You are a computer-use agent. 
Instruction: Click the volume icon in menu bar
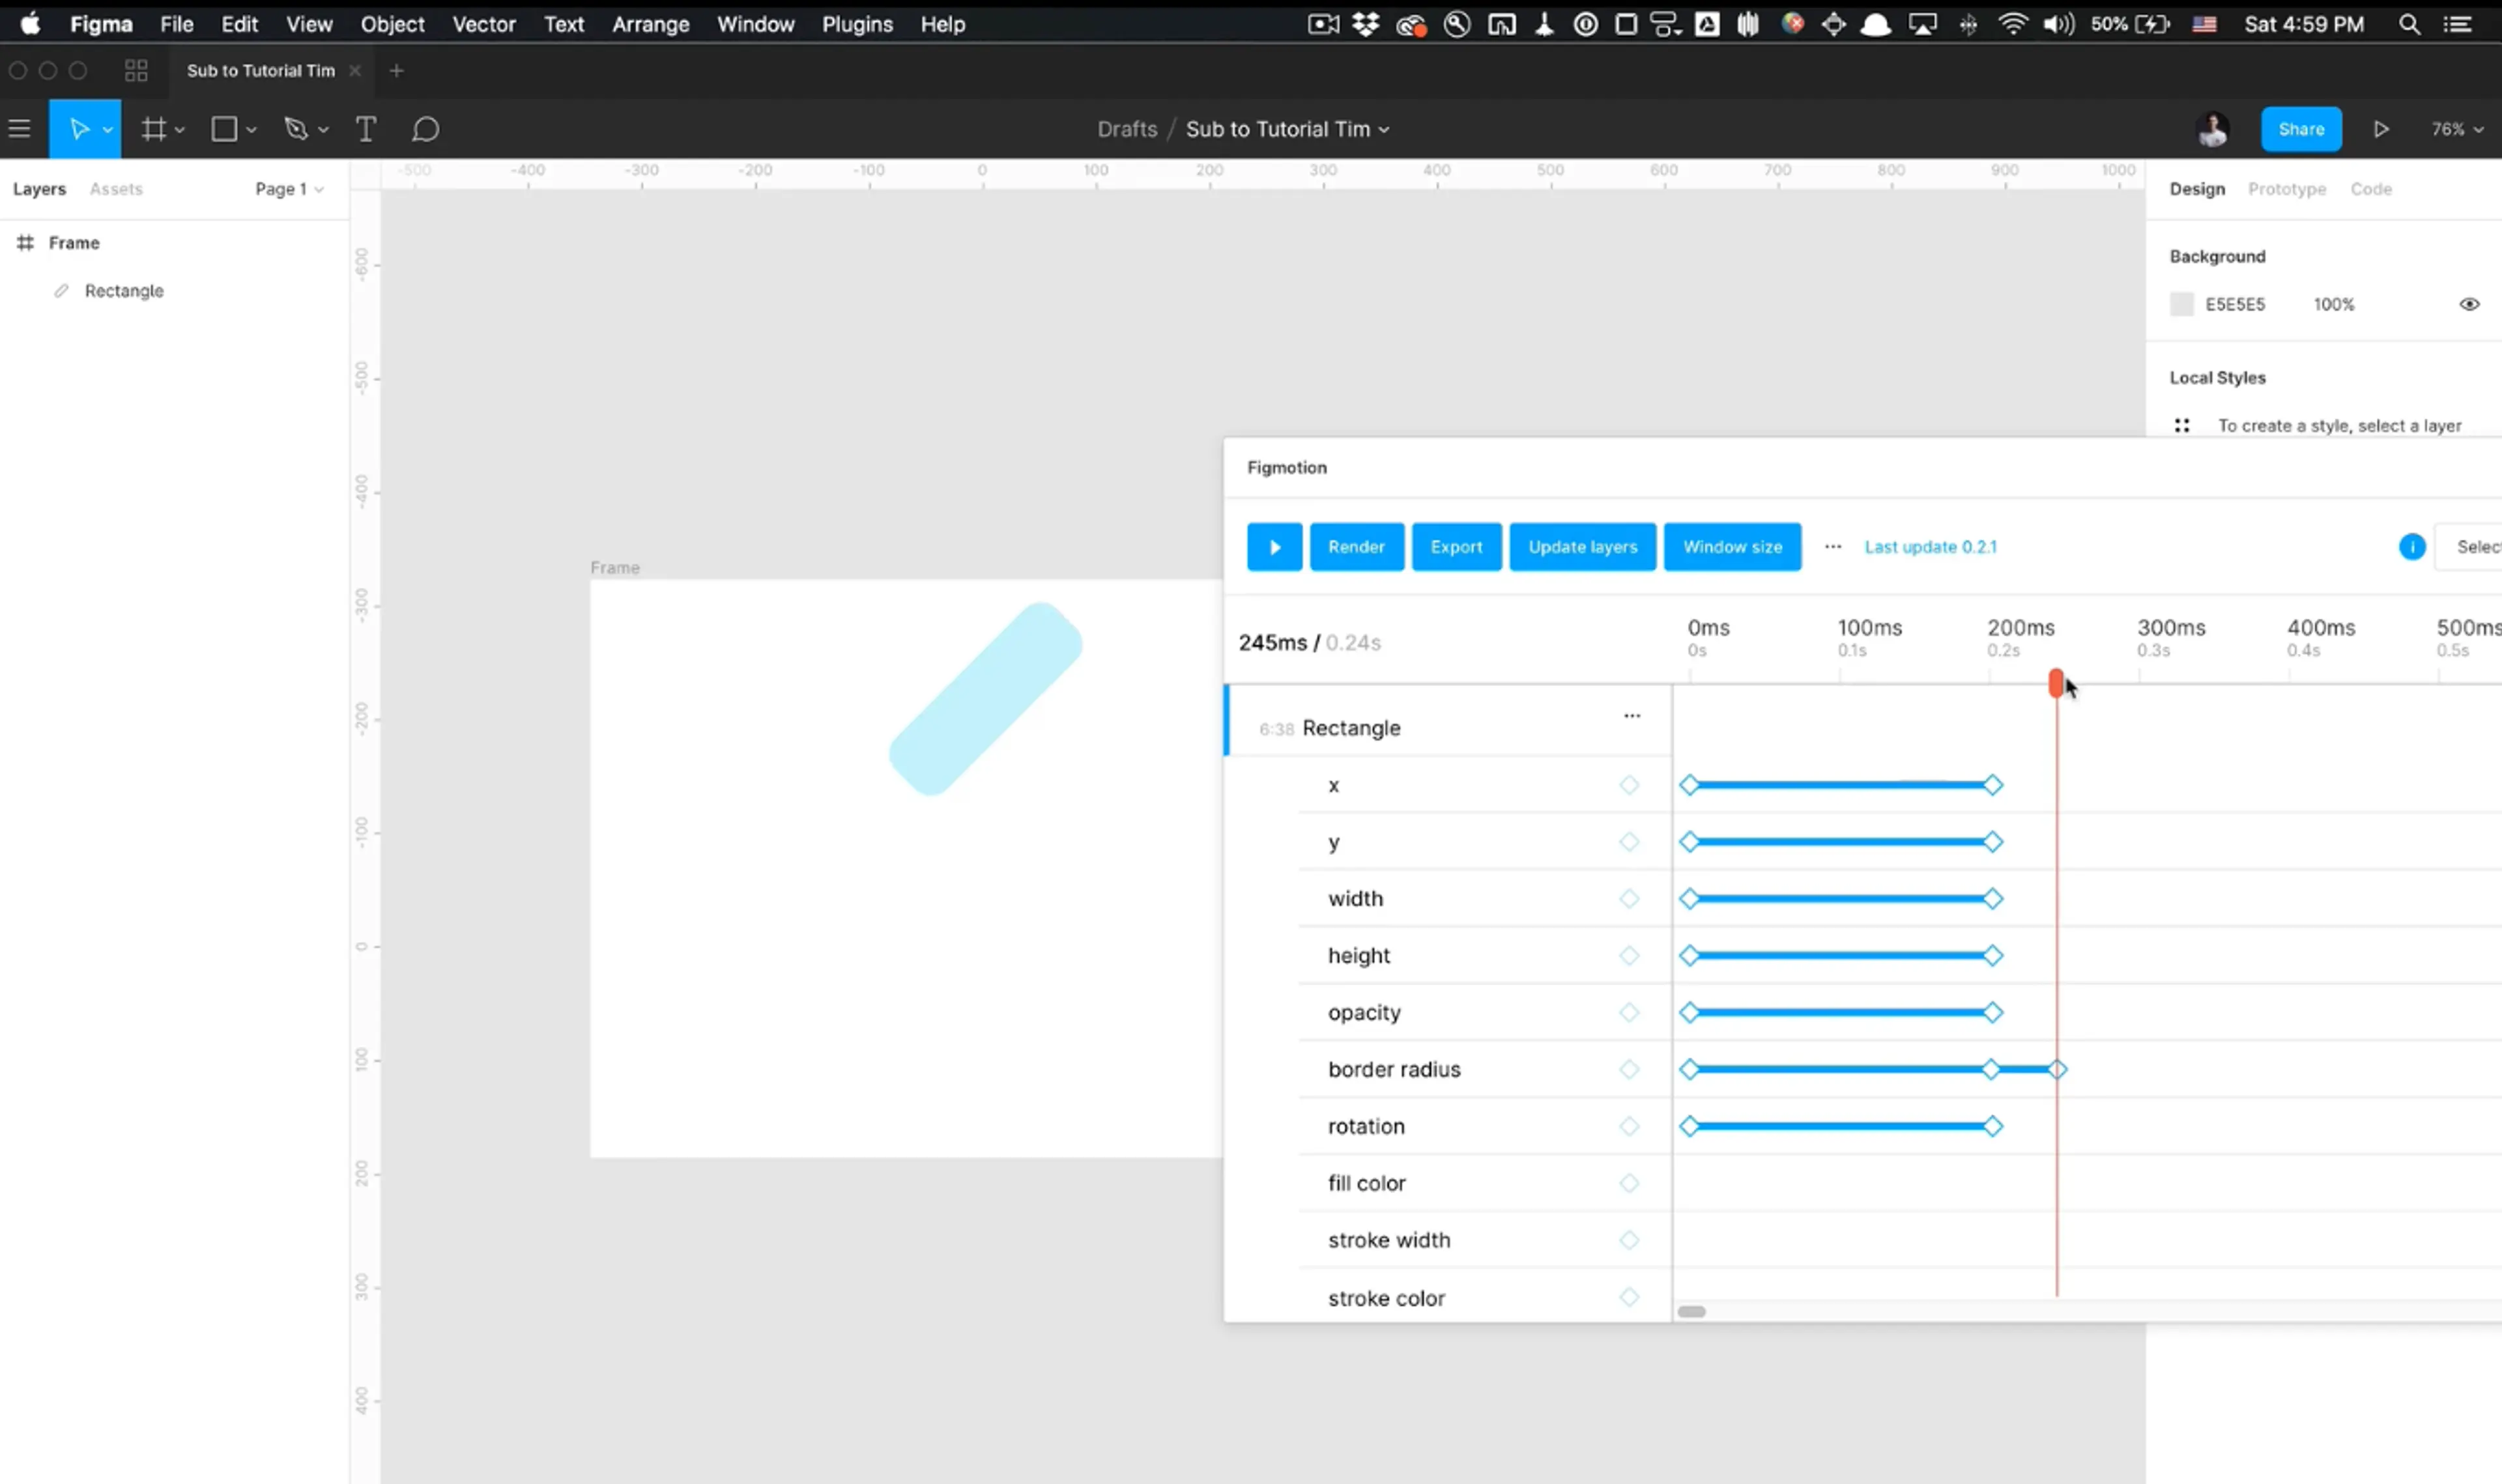click(2058, 24)
